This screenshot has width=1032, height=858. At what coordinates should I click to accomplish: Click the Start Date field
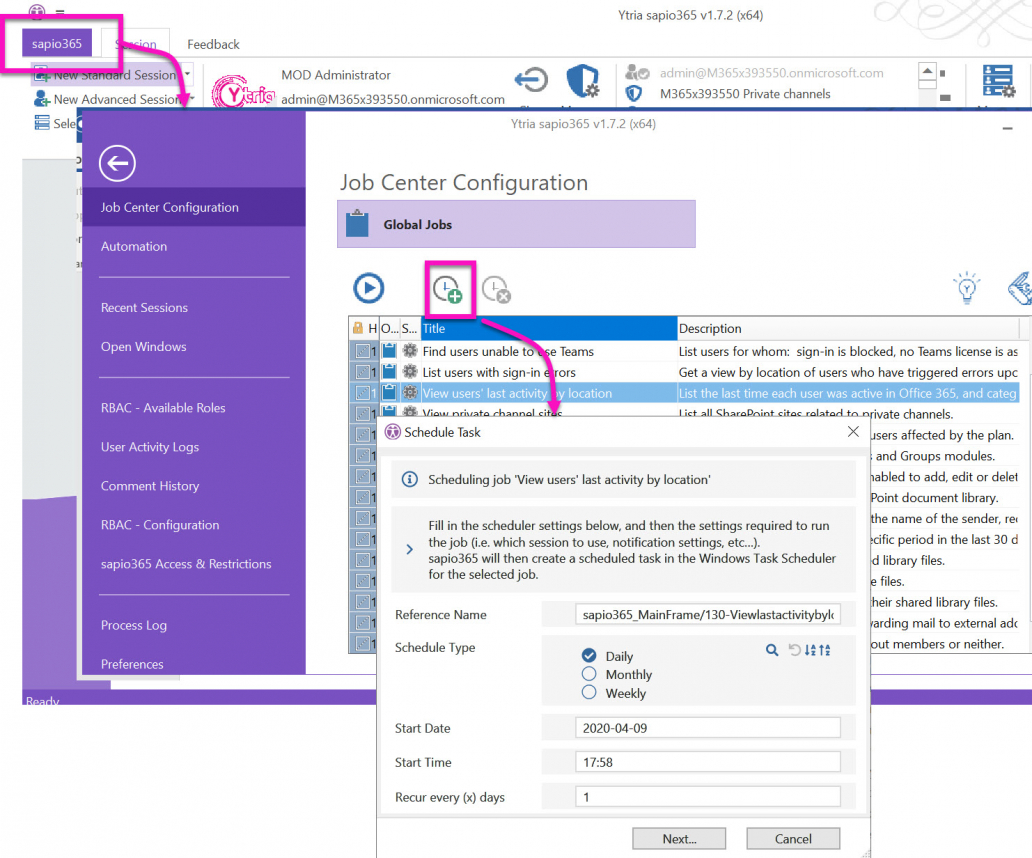[x=708, y=728]
